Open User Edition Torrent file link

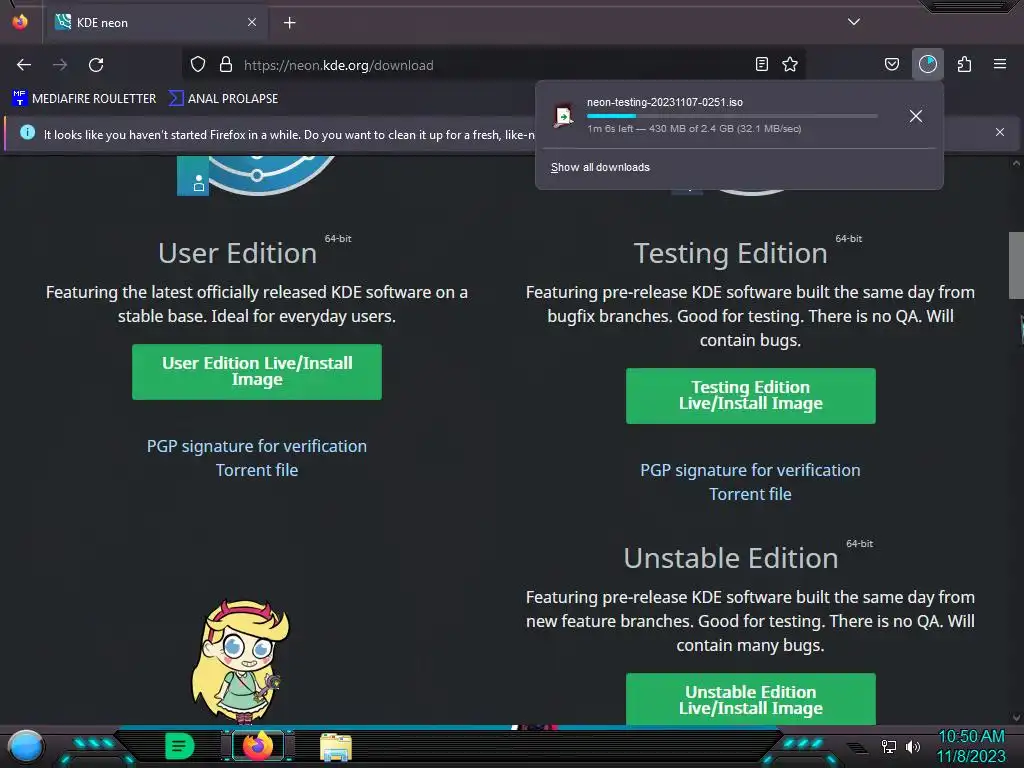click(x=257, y=470)
